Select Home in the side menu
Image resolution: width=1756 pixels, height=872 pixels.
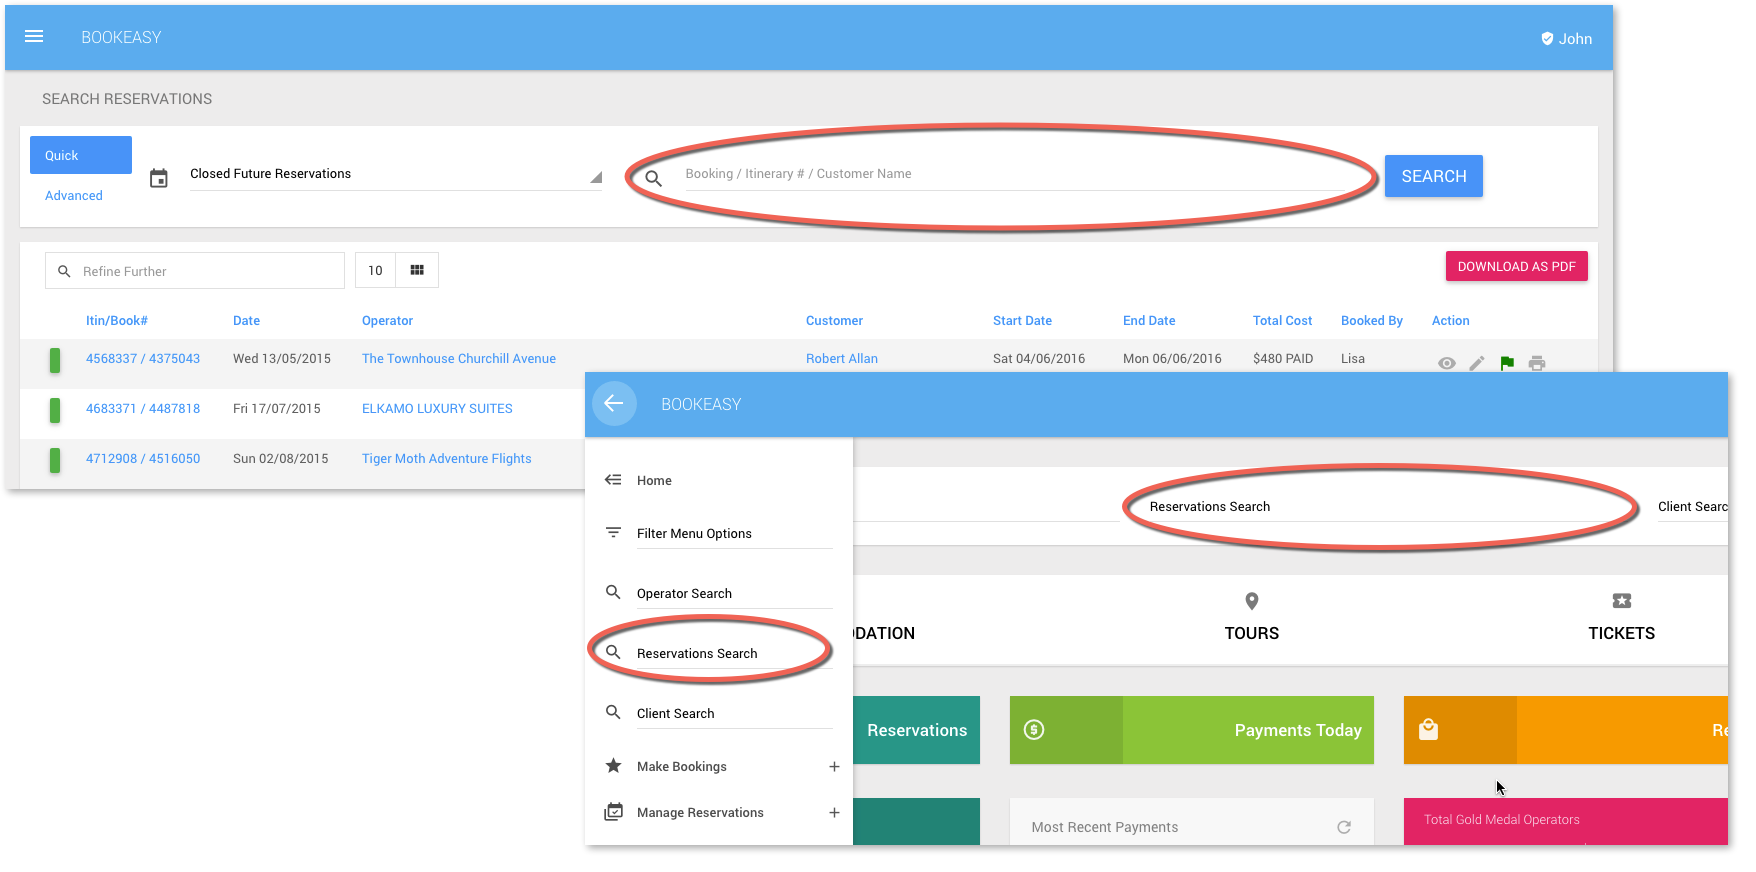pos(654,481)
